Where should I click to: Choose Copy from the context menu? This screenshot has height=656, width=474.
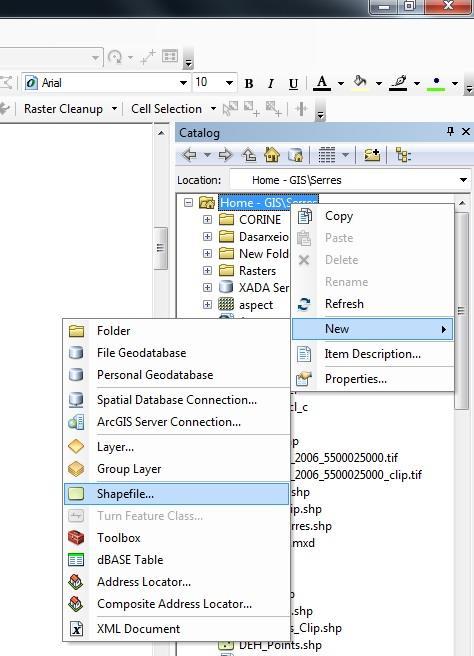[372, 216]
